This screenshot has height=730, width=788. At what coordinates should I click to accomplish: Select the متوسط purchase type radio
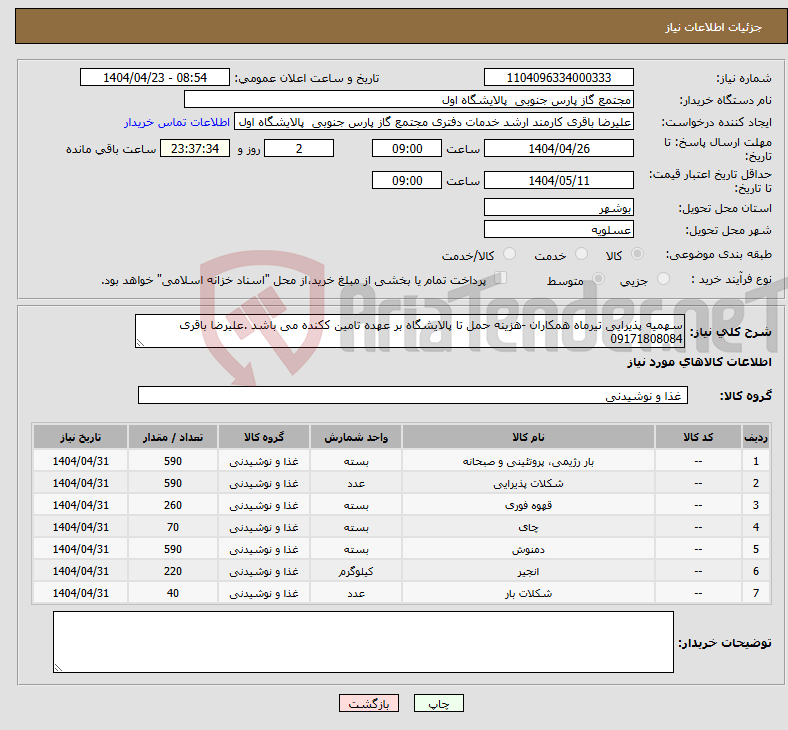tap(598, 279)
